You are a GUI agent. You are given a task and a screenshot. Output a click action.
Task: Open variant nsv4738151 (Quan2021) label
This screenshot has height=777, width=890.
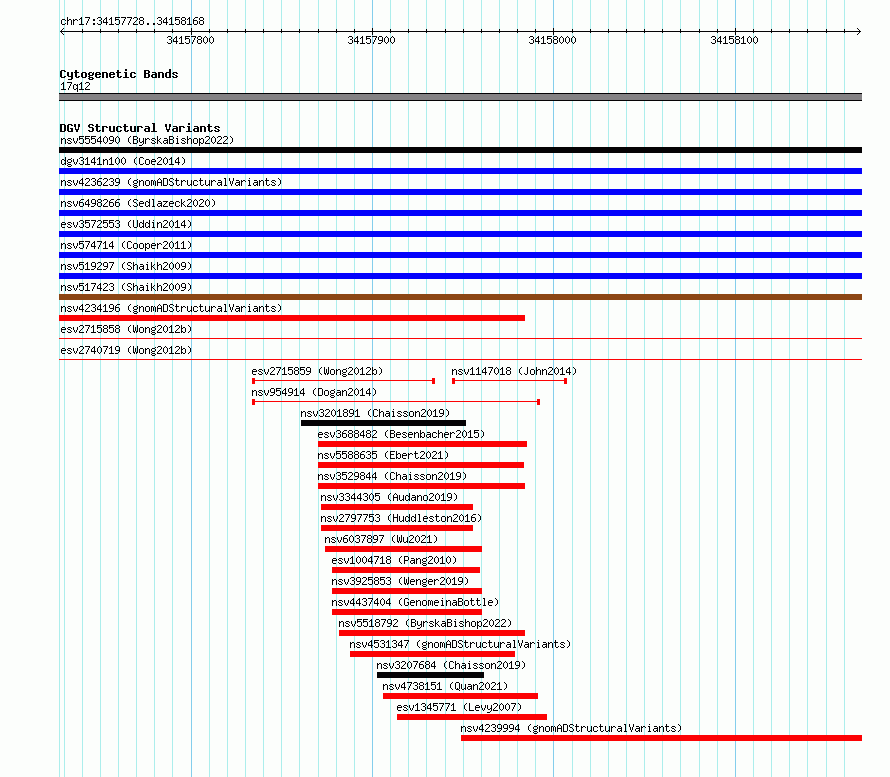point(445,686)
